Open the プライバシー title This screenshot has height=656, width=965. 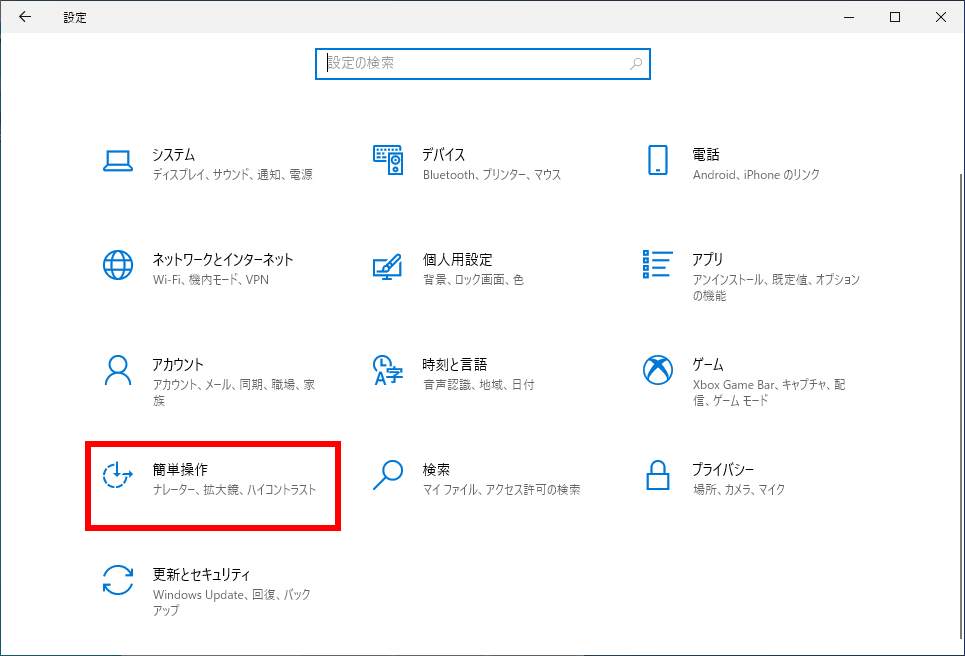723,470
